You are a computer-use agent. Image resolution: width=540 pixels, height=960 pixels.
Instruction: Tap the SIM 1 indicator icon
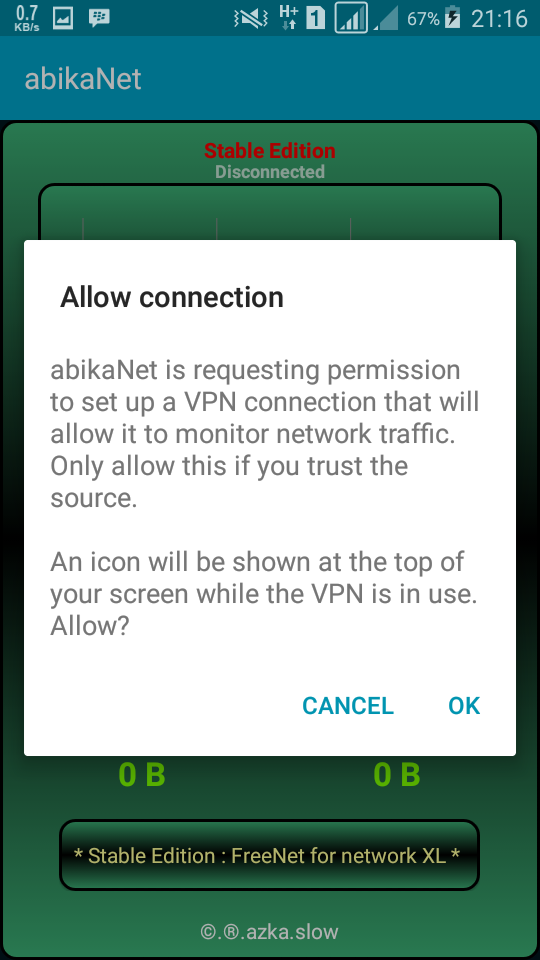tap(315, 18)
